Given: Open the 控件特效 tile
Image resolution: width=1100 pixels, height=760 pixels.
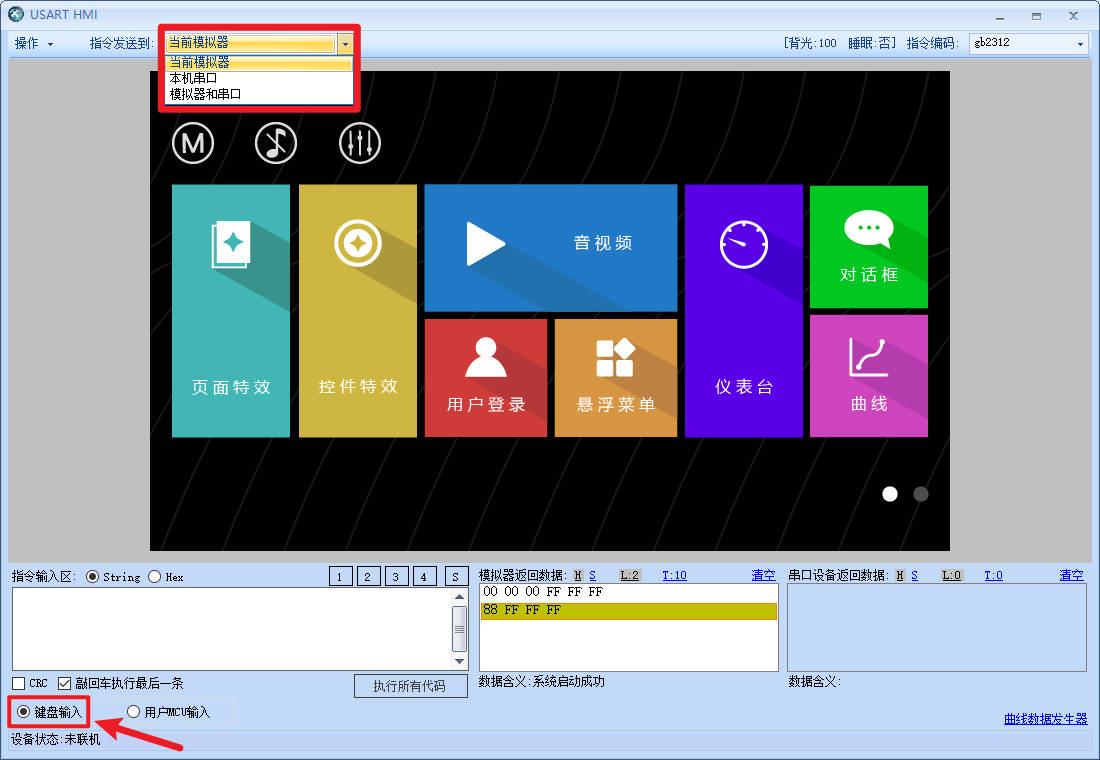Looking at the screenshot, I should (x=358, y=311).
